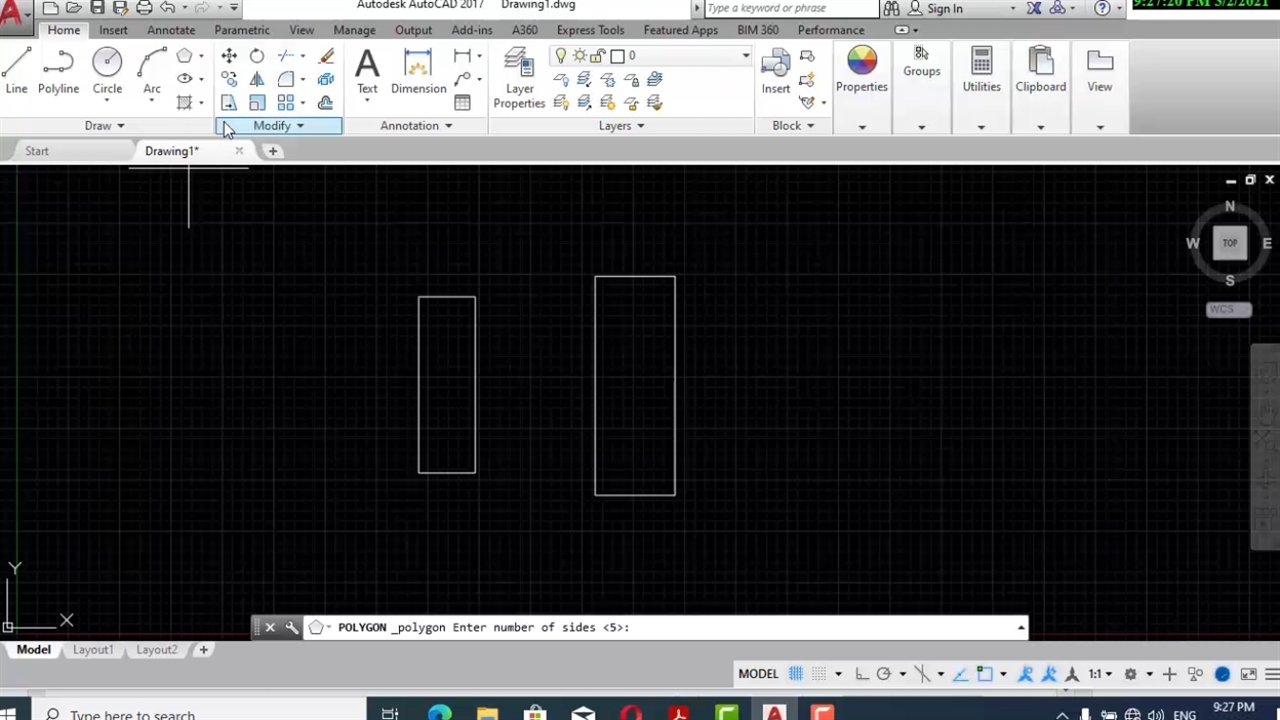The image size is (1280, 720).
Task: Toggle Ortho mode in status bar
Action: click(862, 674)
